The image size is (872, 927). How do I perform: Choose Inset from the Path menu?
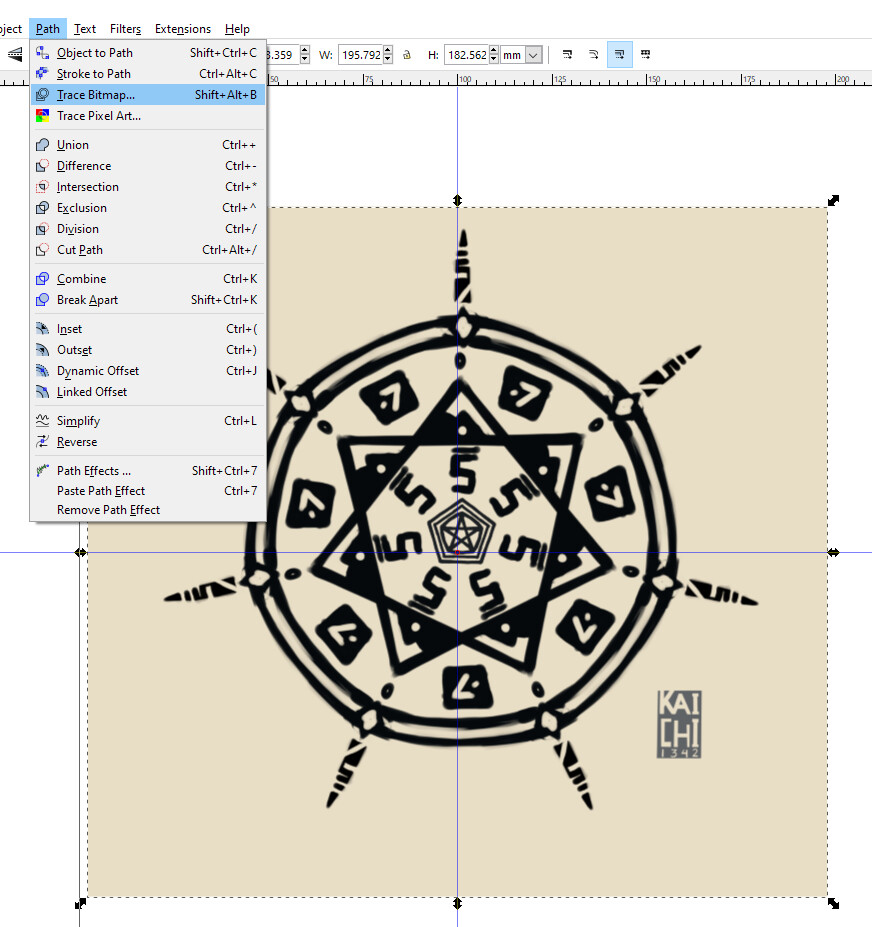(x=148, y=329)
